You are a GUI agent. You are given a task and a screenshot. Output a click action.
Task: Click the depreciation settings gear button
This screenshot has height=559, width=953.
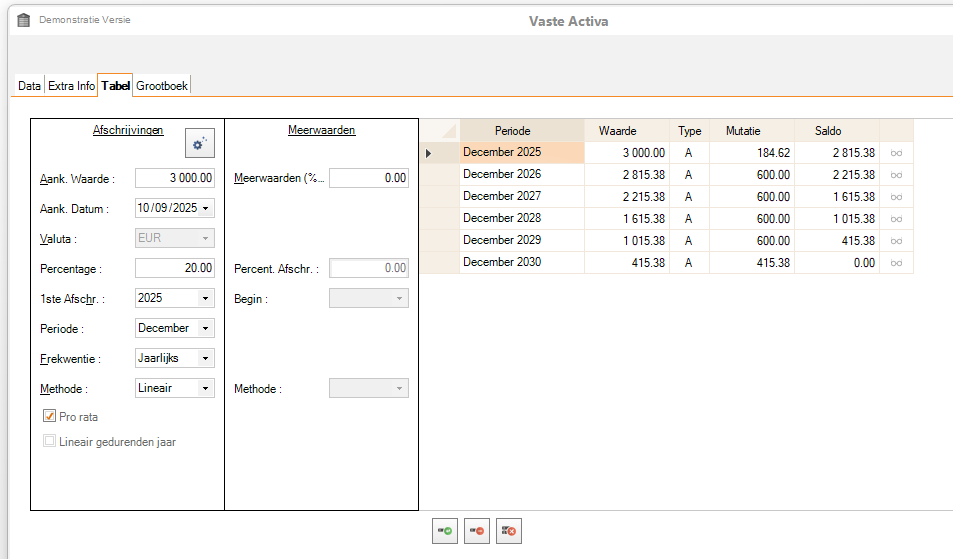(200, 144)
